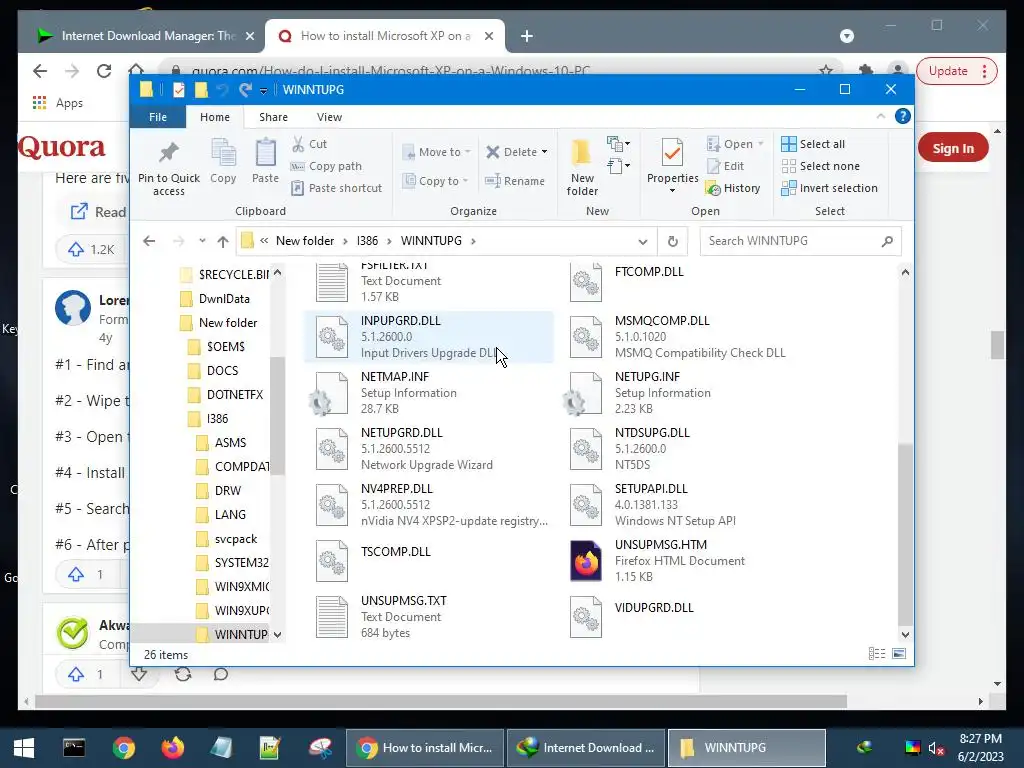This screenshot has width=1024, height=768.
Task: Reload the Chrome page
Action: (104, 71)
